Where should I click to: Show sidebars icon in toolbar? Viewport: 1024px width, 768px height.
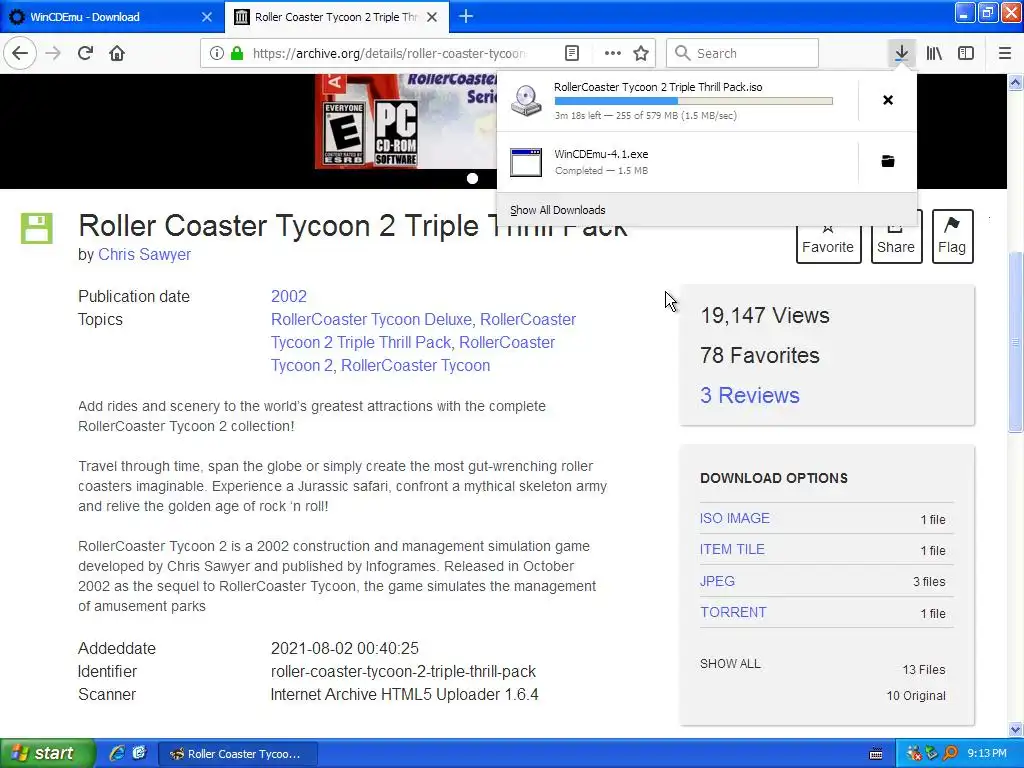[x=966, y=53]
